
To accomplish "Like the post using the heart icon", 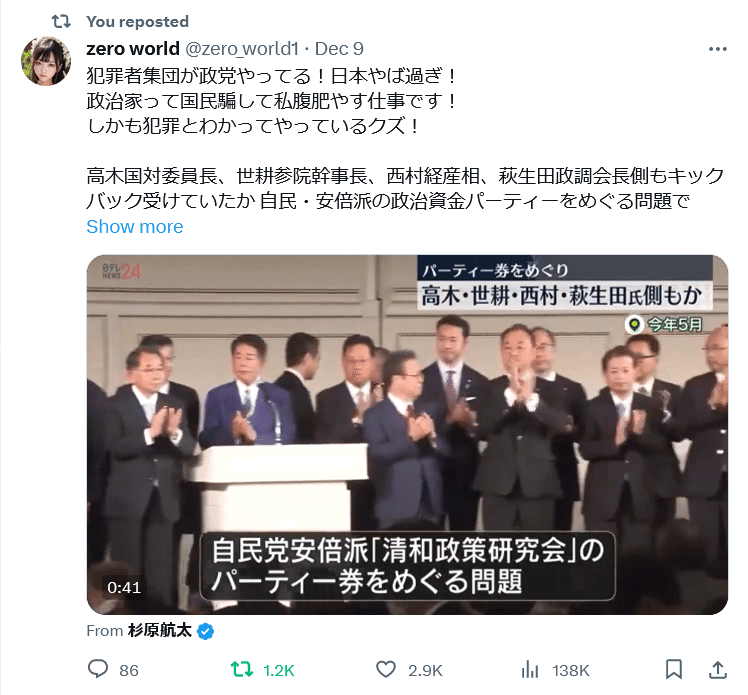I will [385, 670].
